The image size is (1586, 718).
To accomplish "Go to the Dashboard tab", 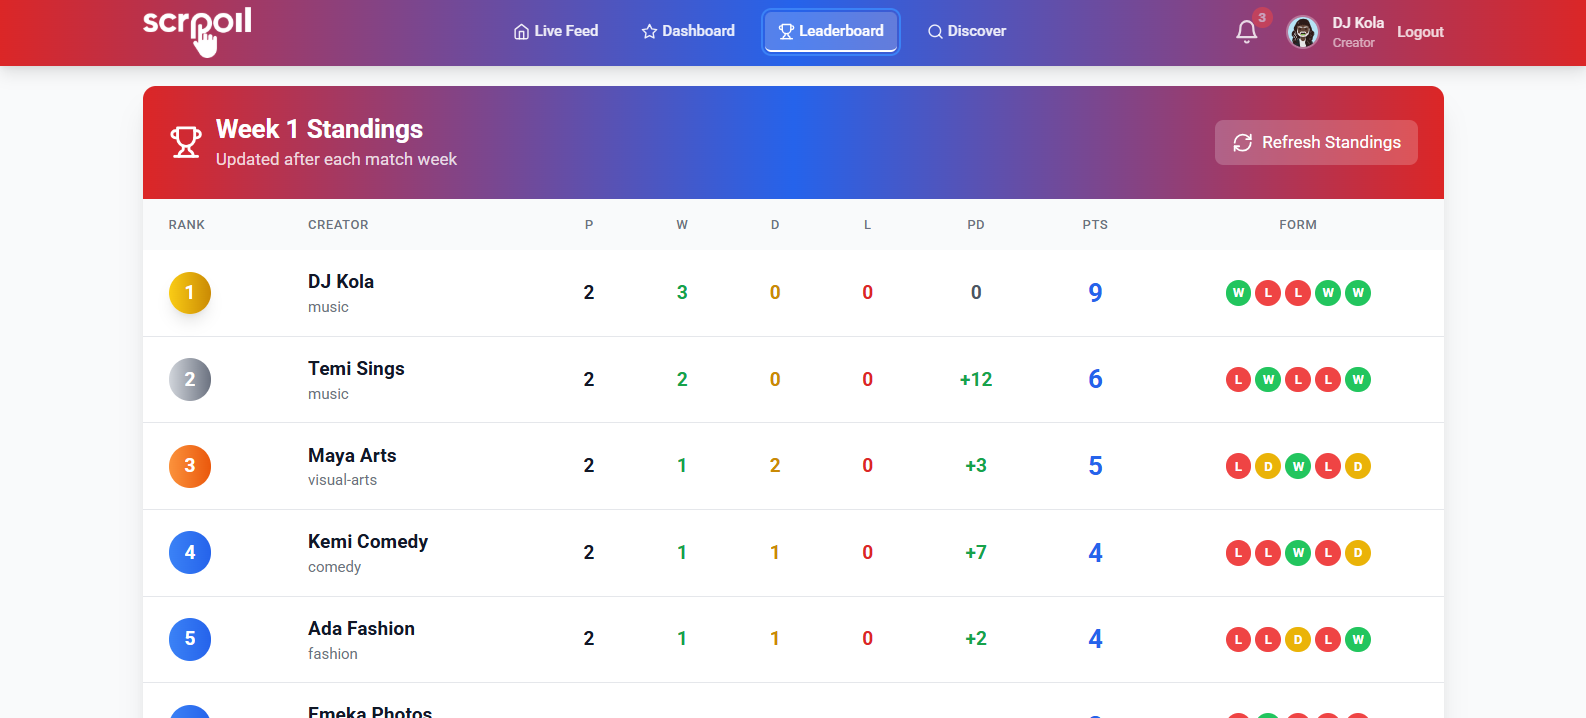I will 688,31.
